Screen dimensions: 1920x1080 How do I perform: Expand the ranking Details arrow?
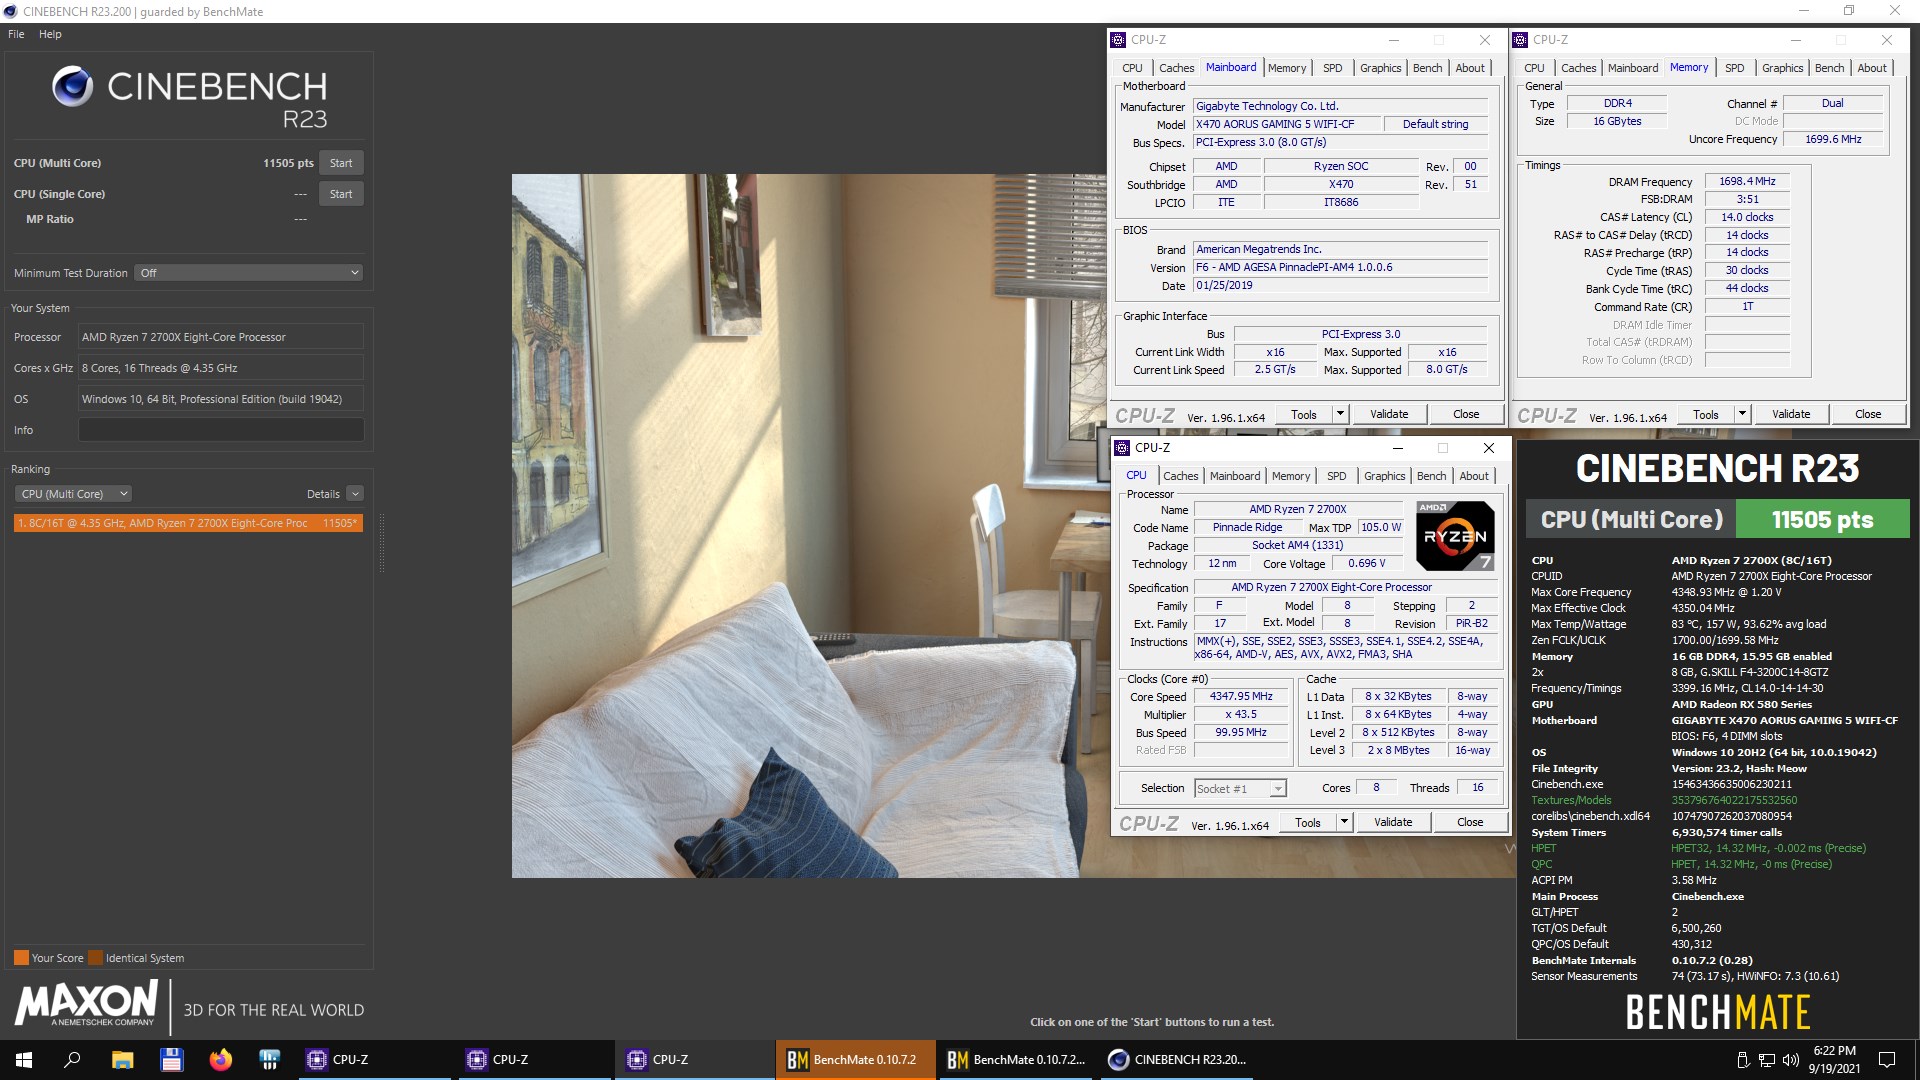(355, 494)
